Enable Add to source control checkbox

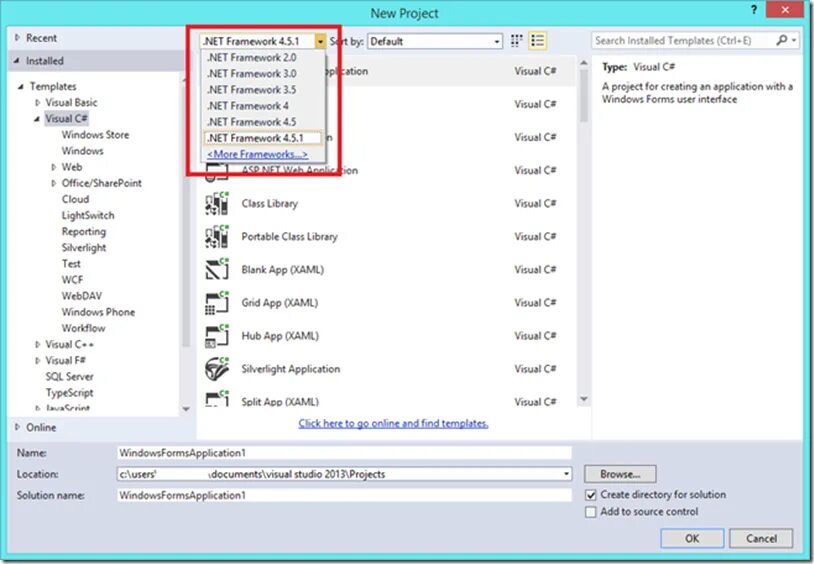tap(591, 512)
